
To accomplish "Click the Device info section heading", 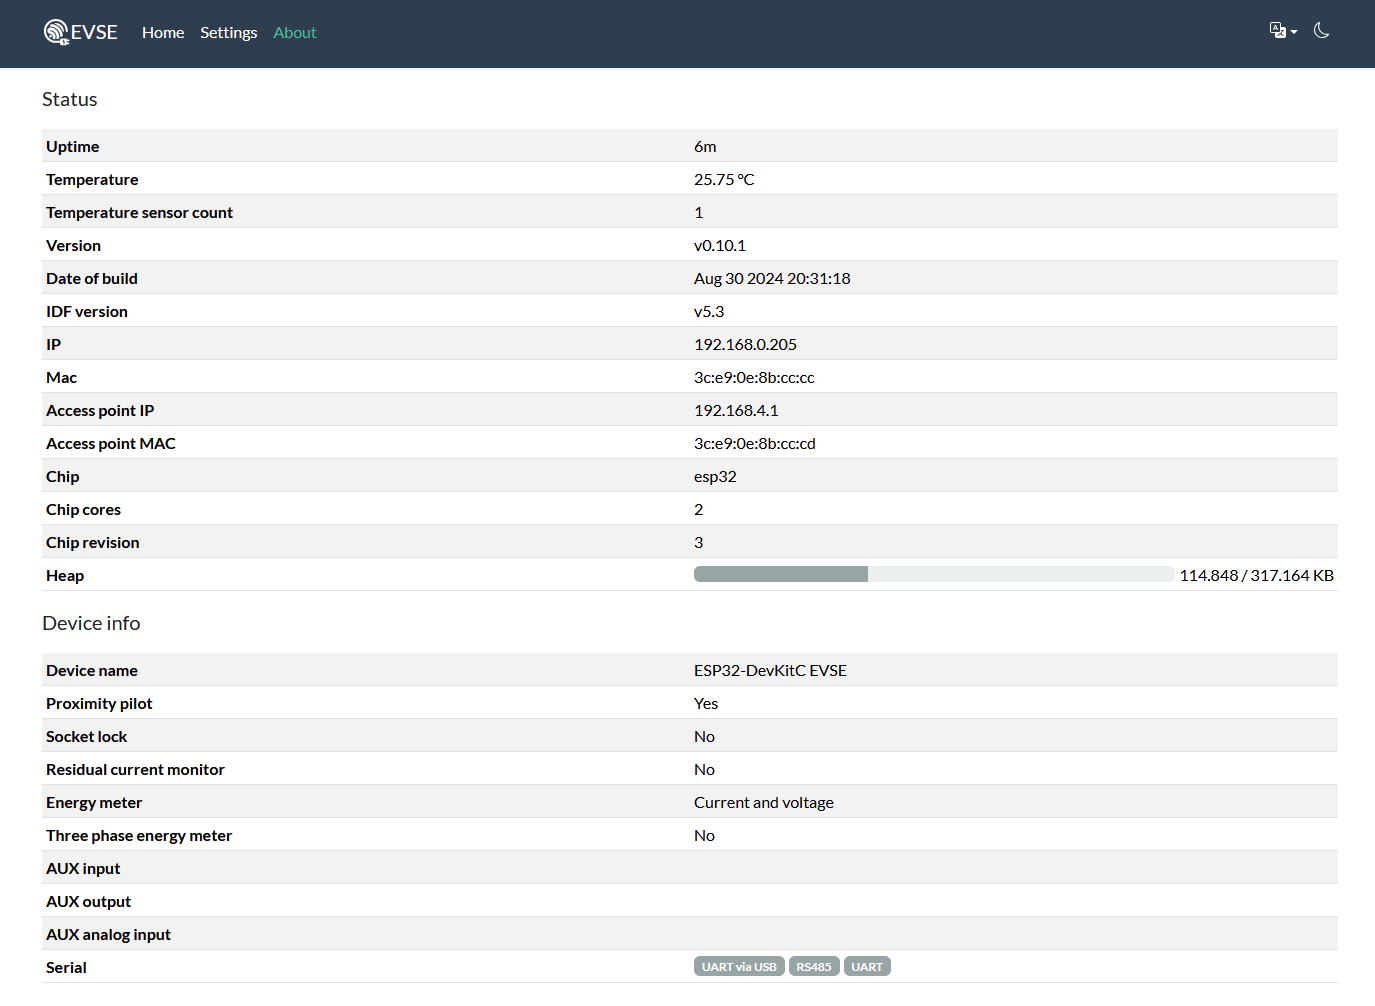I will [x=91, y=623].
